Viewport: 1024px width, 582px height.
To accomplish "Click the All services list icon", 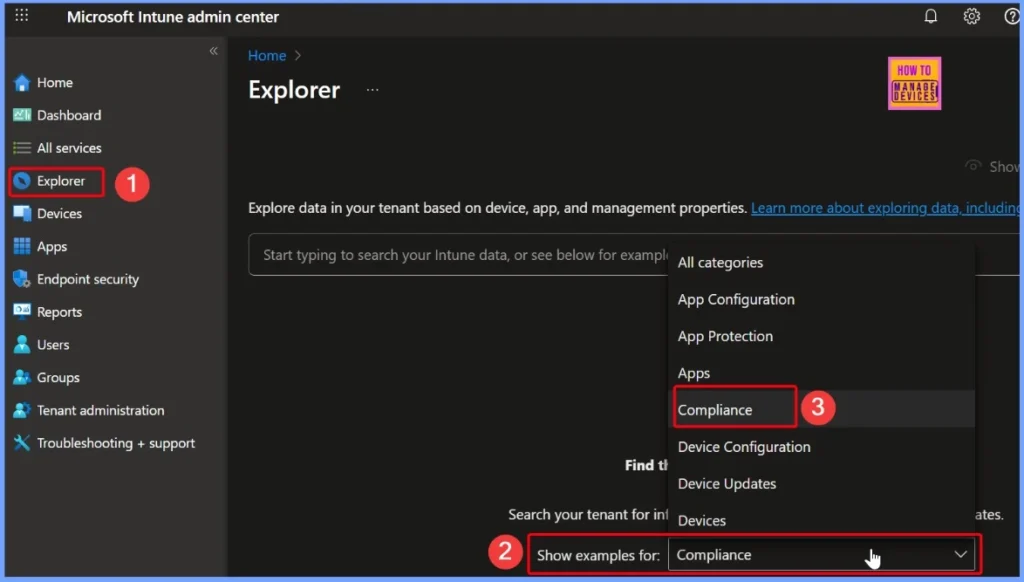I will [22, 148].
